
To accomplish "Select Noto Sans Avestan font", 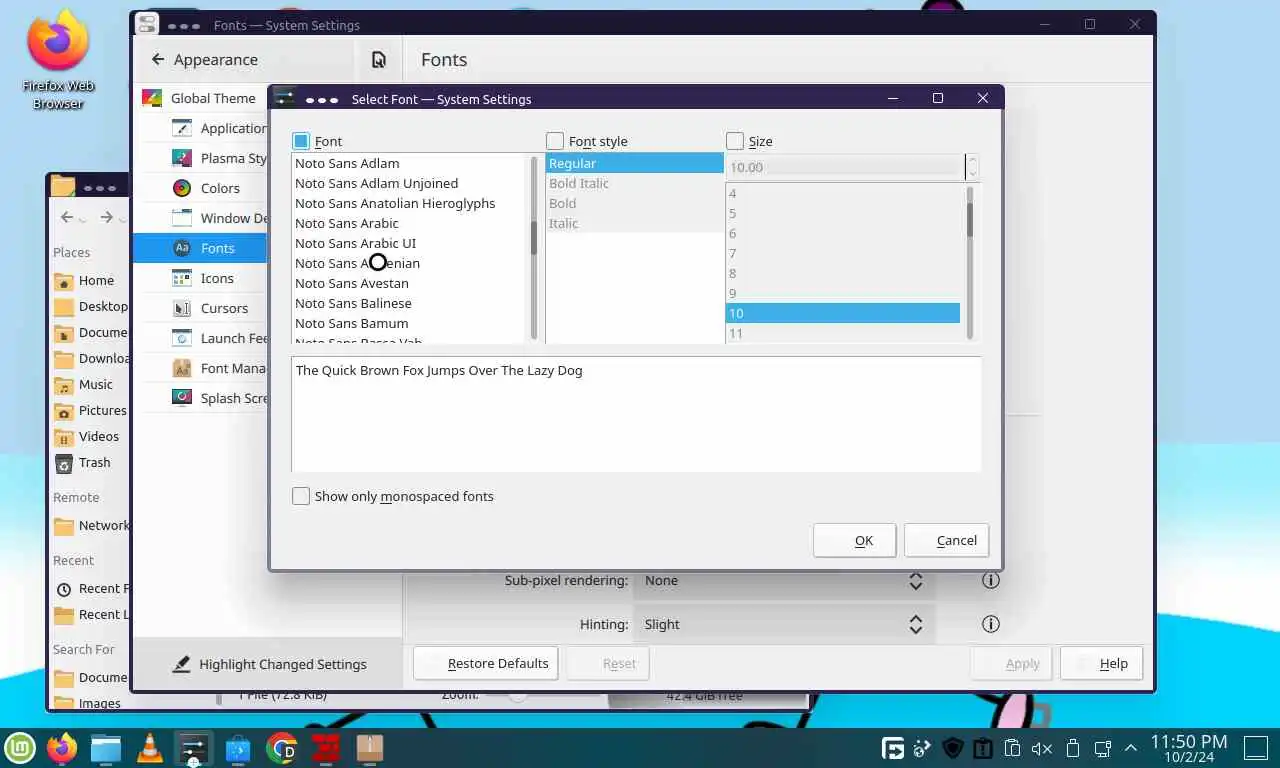I will click(409, 283).
